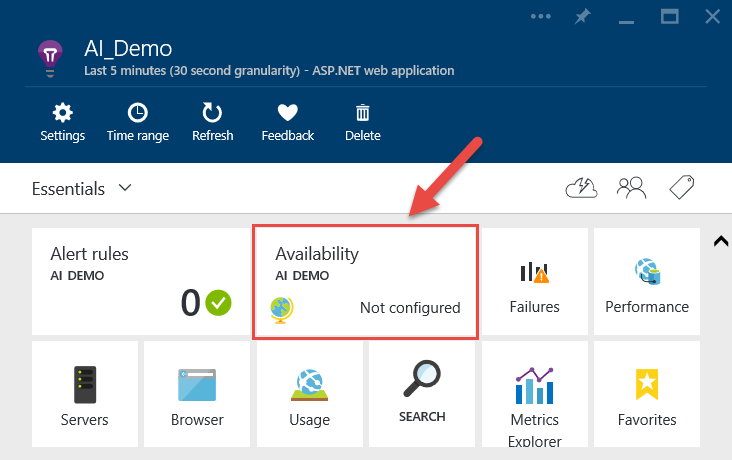Click the tags label icon

click(682, 187)
